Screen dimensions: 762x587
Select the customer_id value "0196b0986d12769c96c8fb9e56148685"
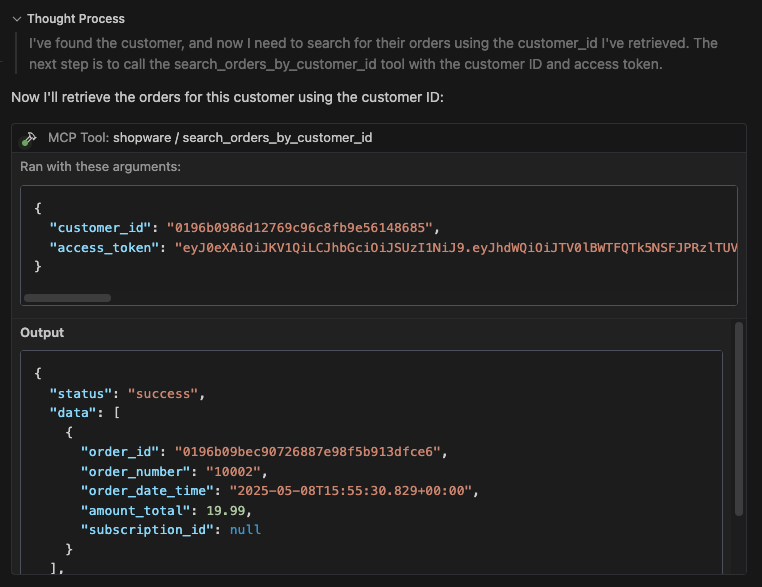pos(299,228)
